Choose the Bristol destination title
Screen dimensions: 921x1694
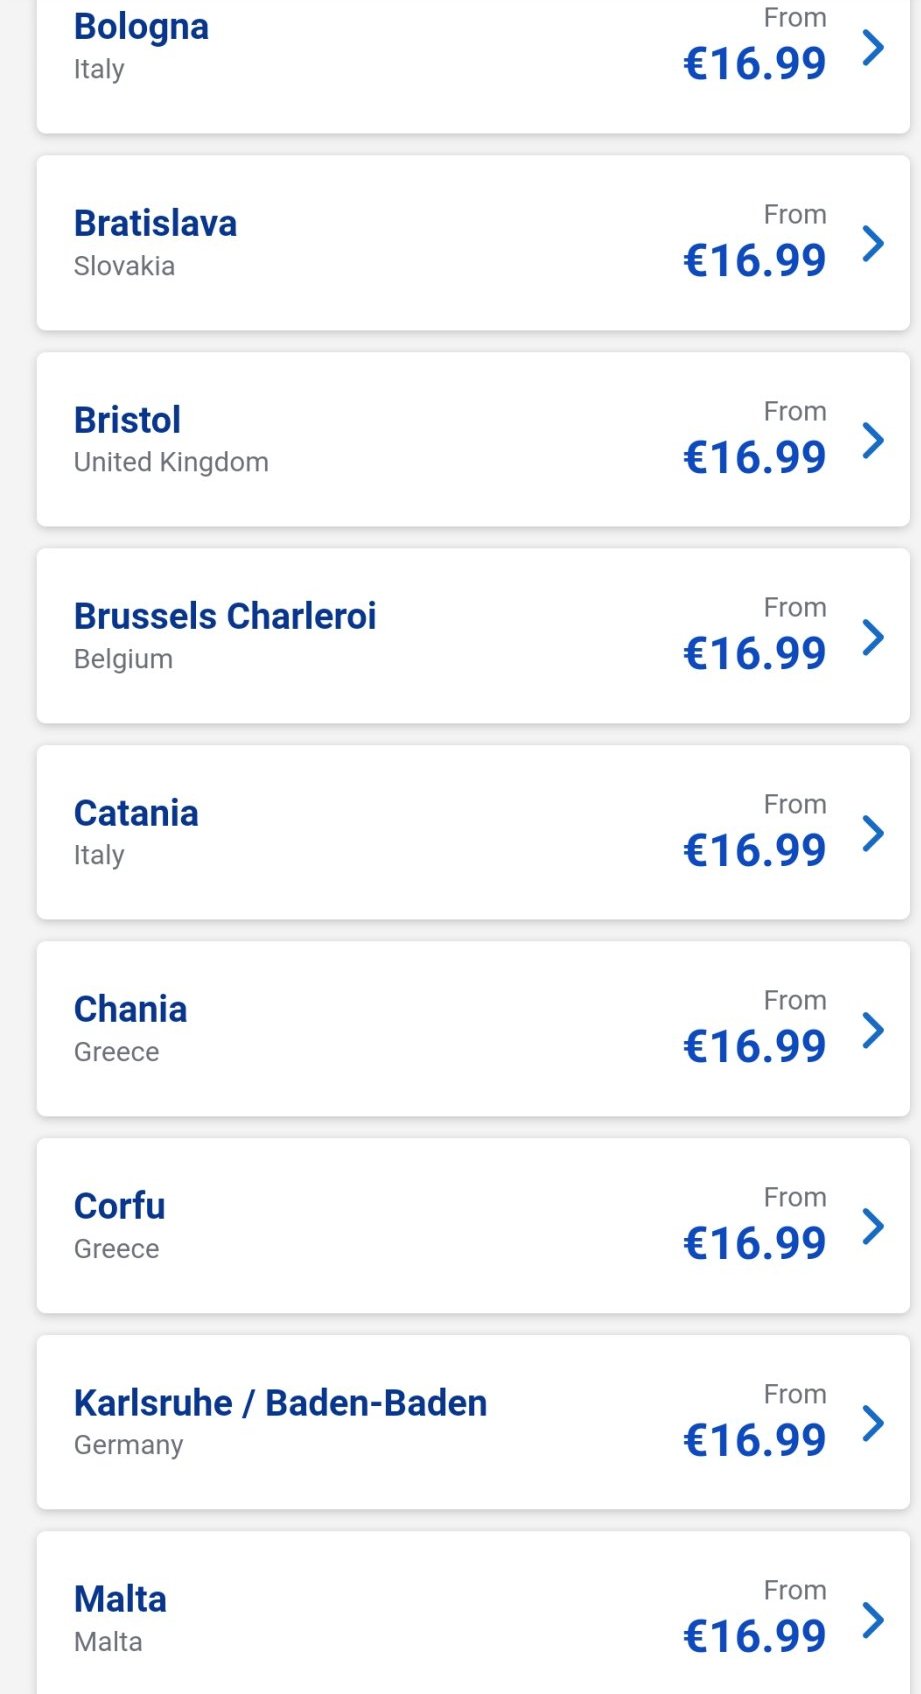tap(127, 420)
